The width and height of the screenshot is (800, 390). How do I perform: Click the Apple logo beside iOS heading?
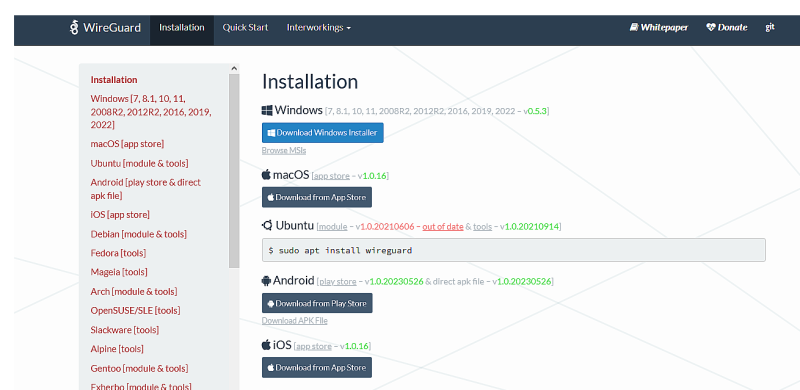click(x=266, y=345)
